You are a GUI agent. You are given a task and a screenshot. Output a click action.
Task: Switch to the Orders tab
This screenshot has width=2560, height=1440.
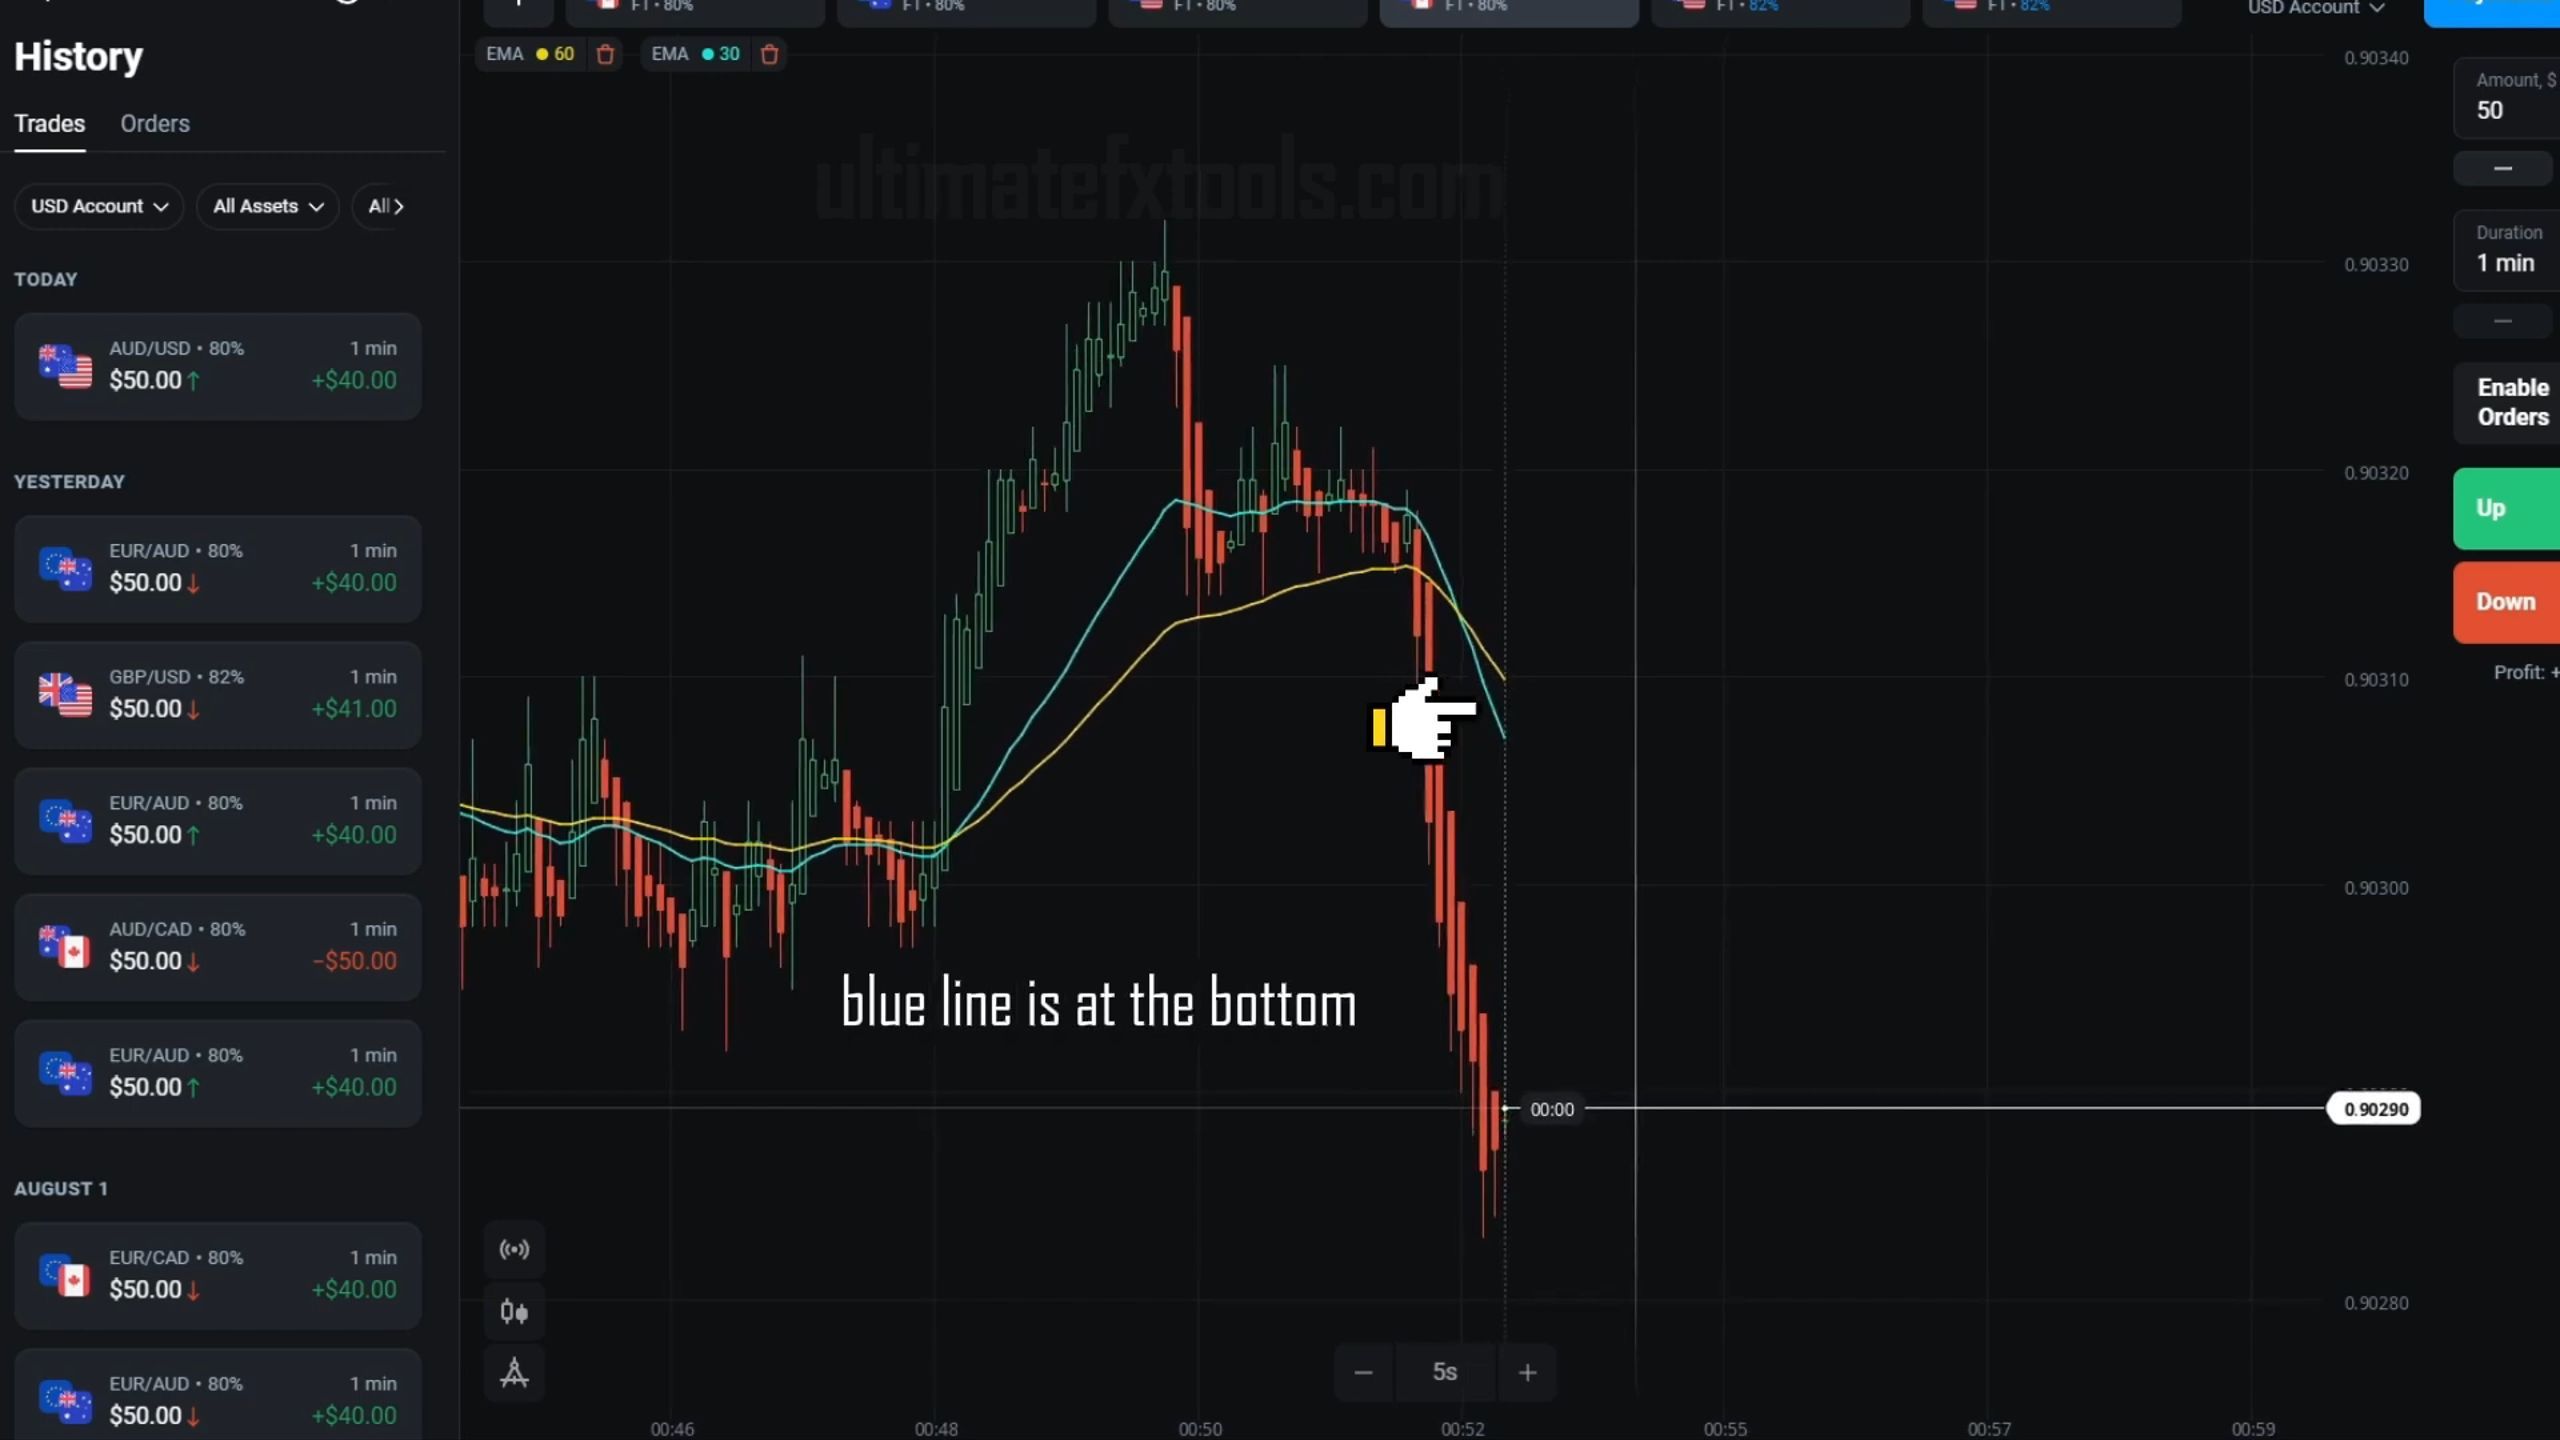click(155, 124)
